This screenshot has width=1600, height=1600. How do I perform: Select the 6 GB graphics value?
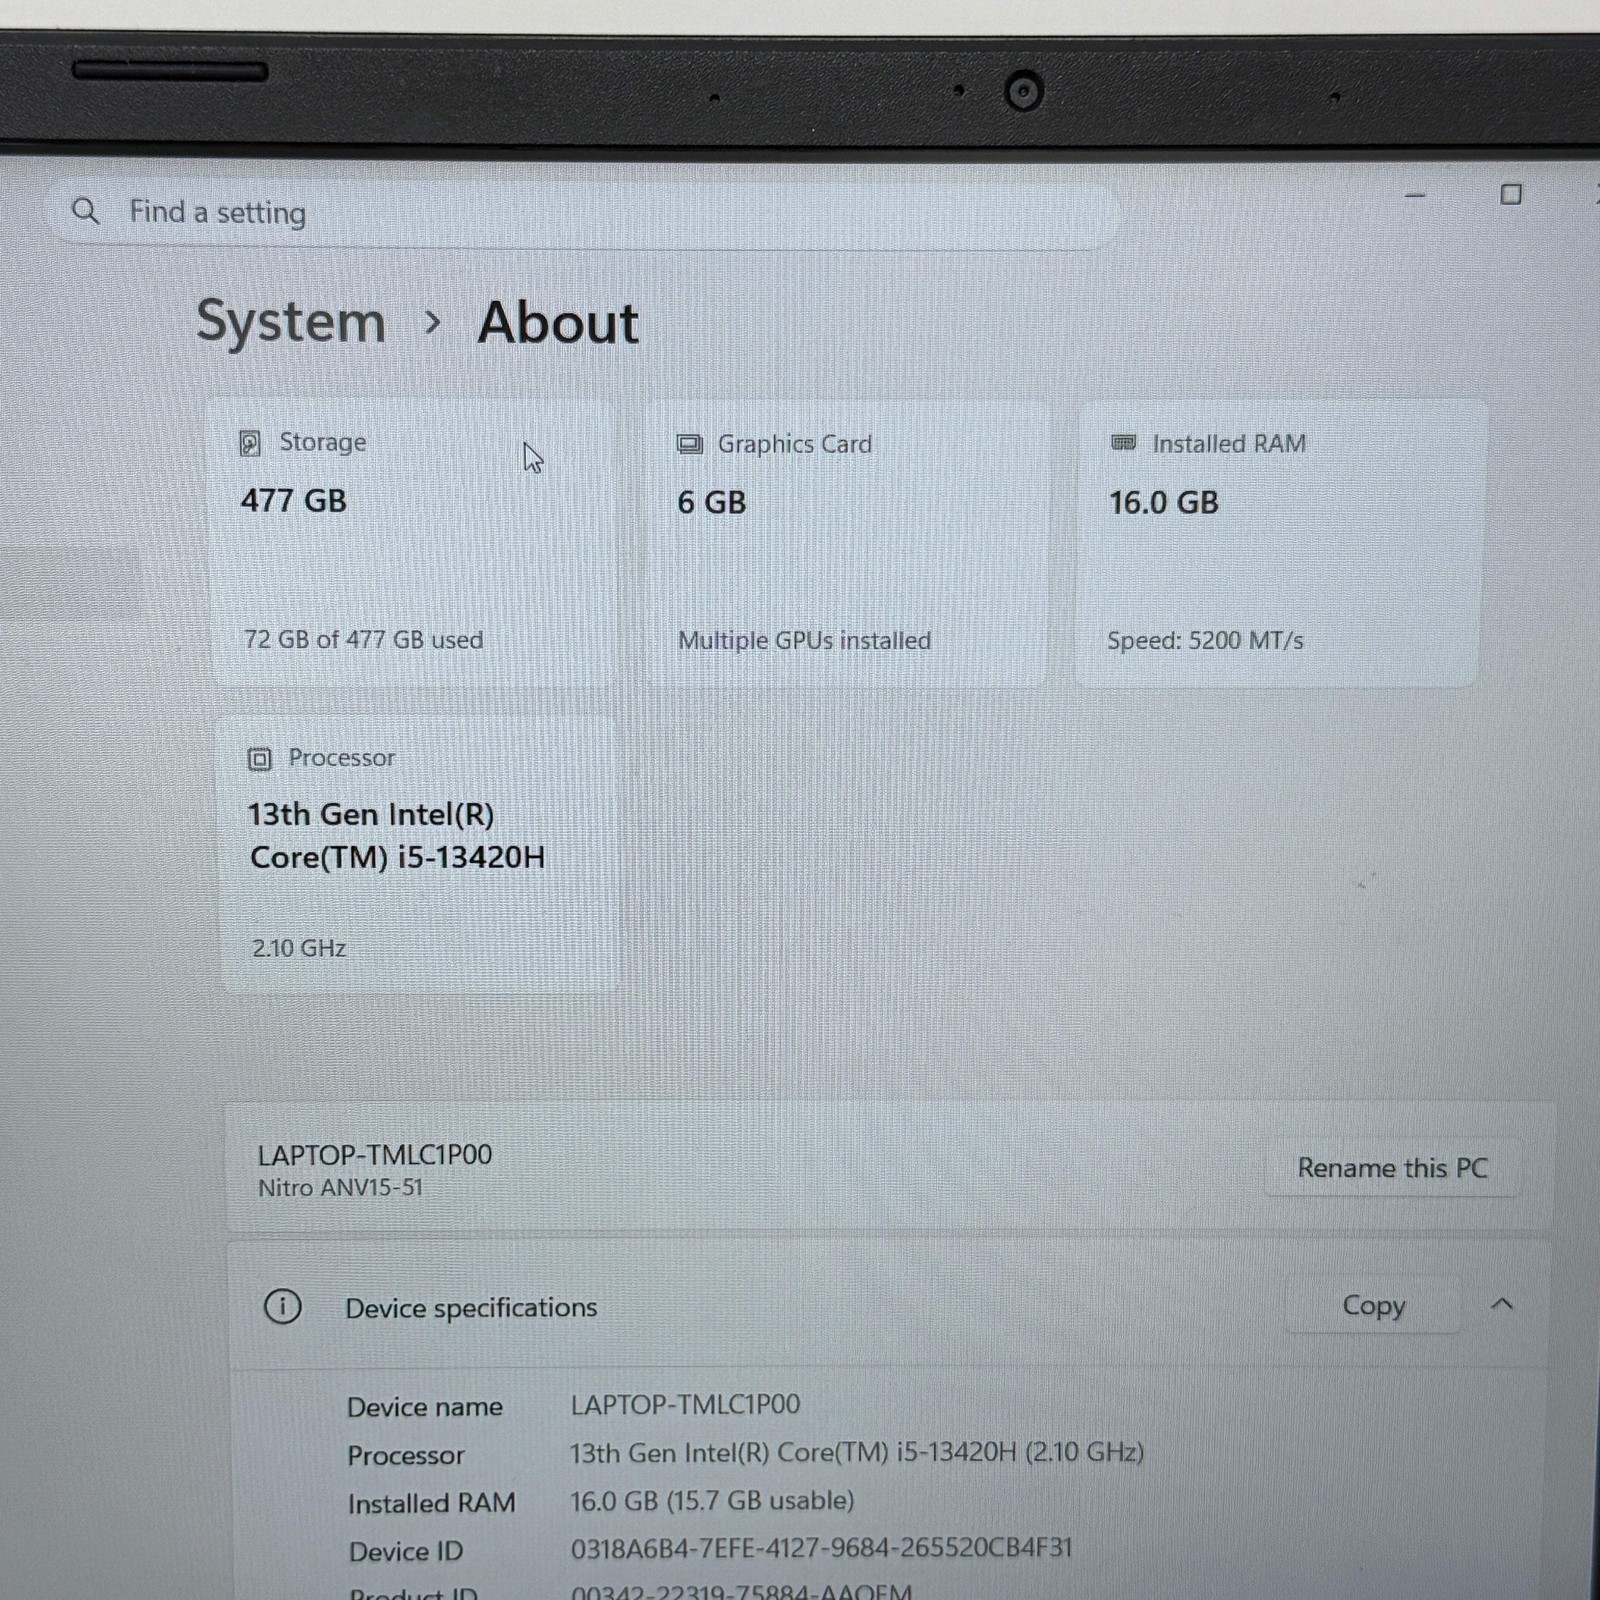click(711, 502)
